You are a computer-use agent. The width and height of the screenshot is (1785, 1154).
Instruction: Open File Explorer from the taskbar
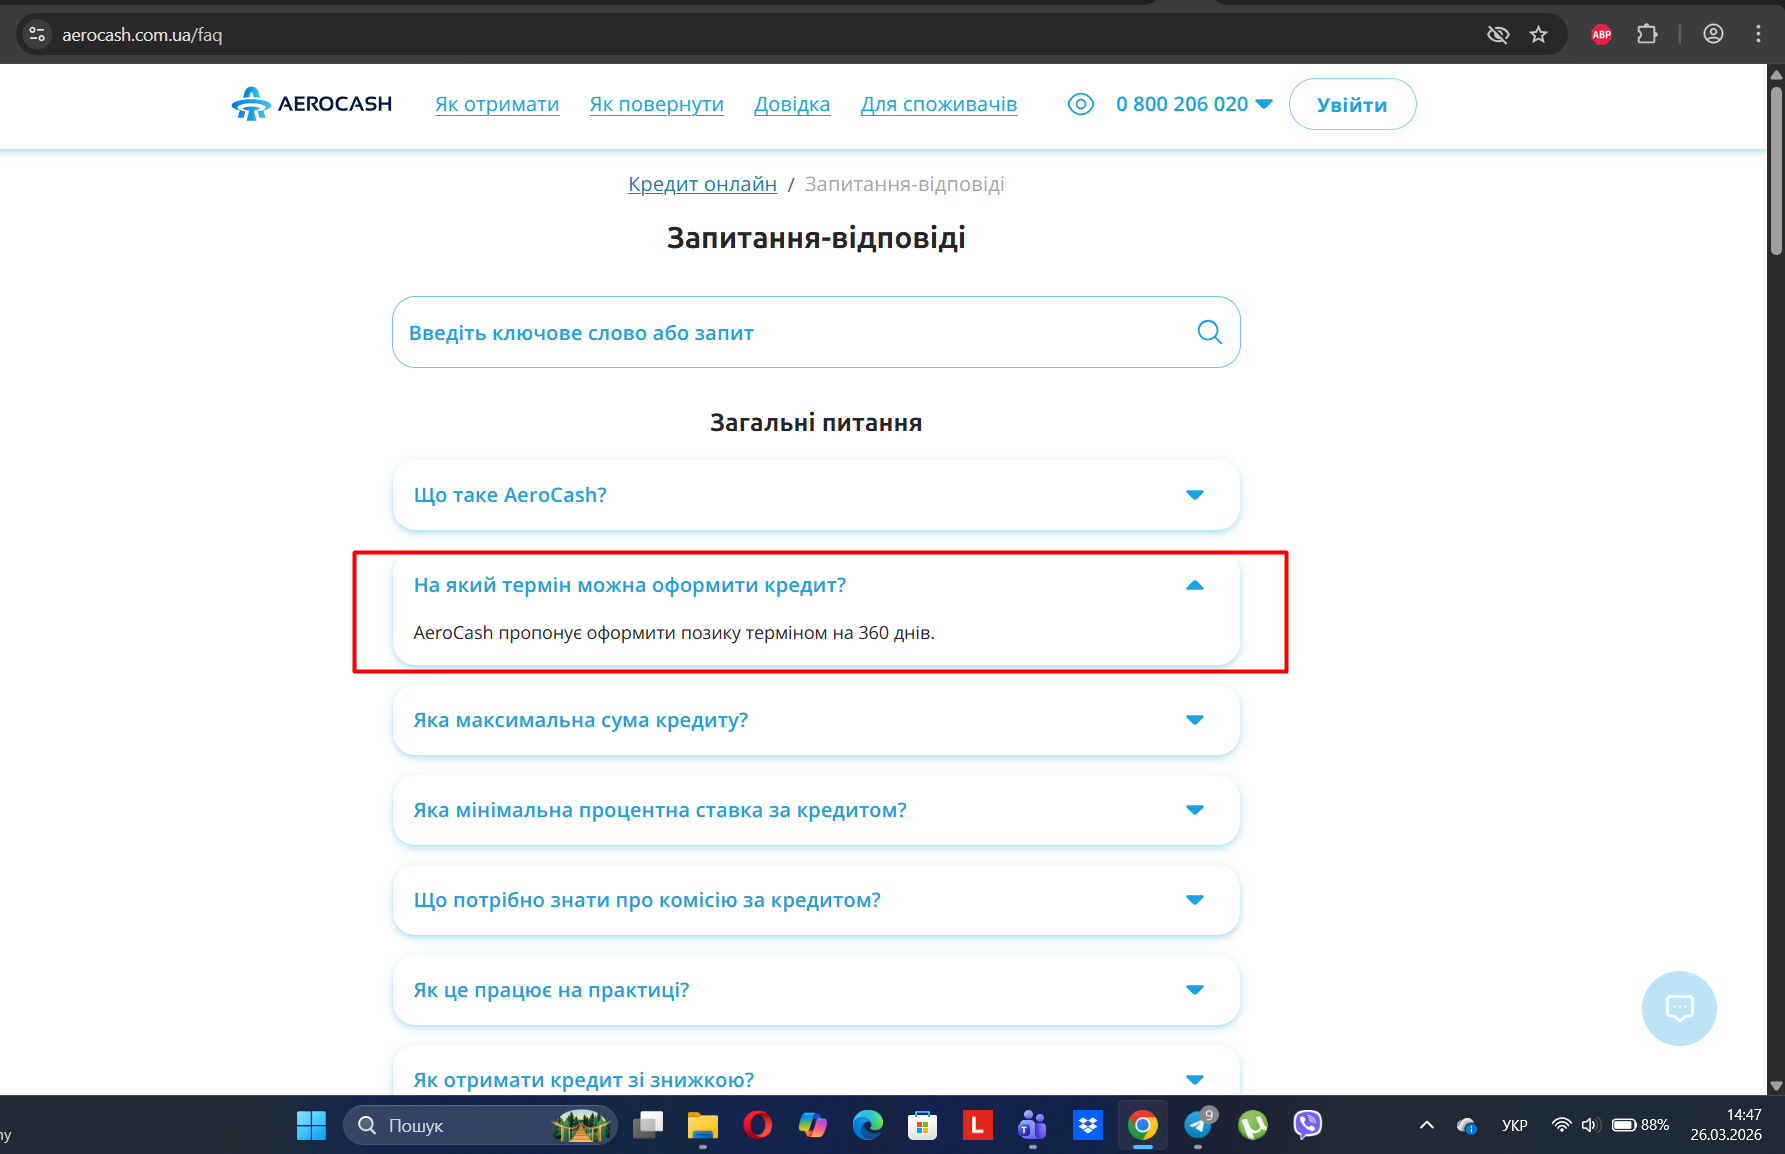coord(703,1125)
